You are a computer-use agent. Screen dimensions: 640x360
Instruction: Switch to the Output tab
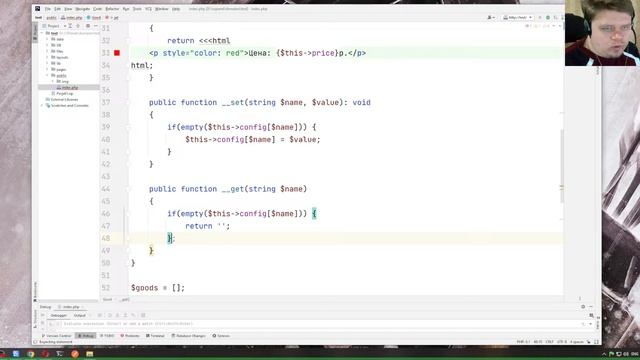point(80,316)
